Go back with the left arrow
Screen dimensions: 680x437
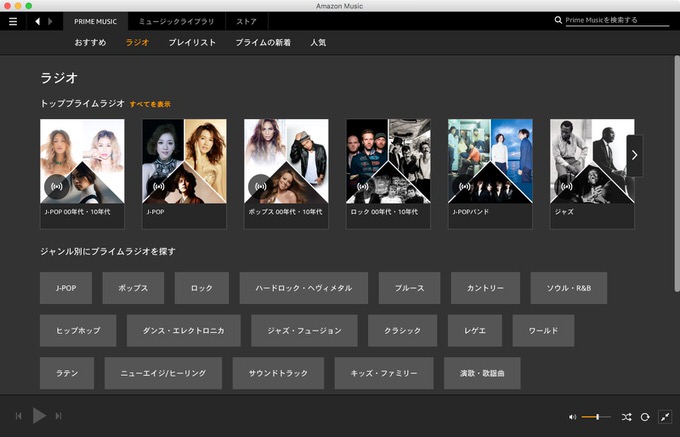coord(38,21)
